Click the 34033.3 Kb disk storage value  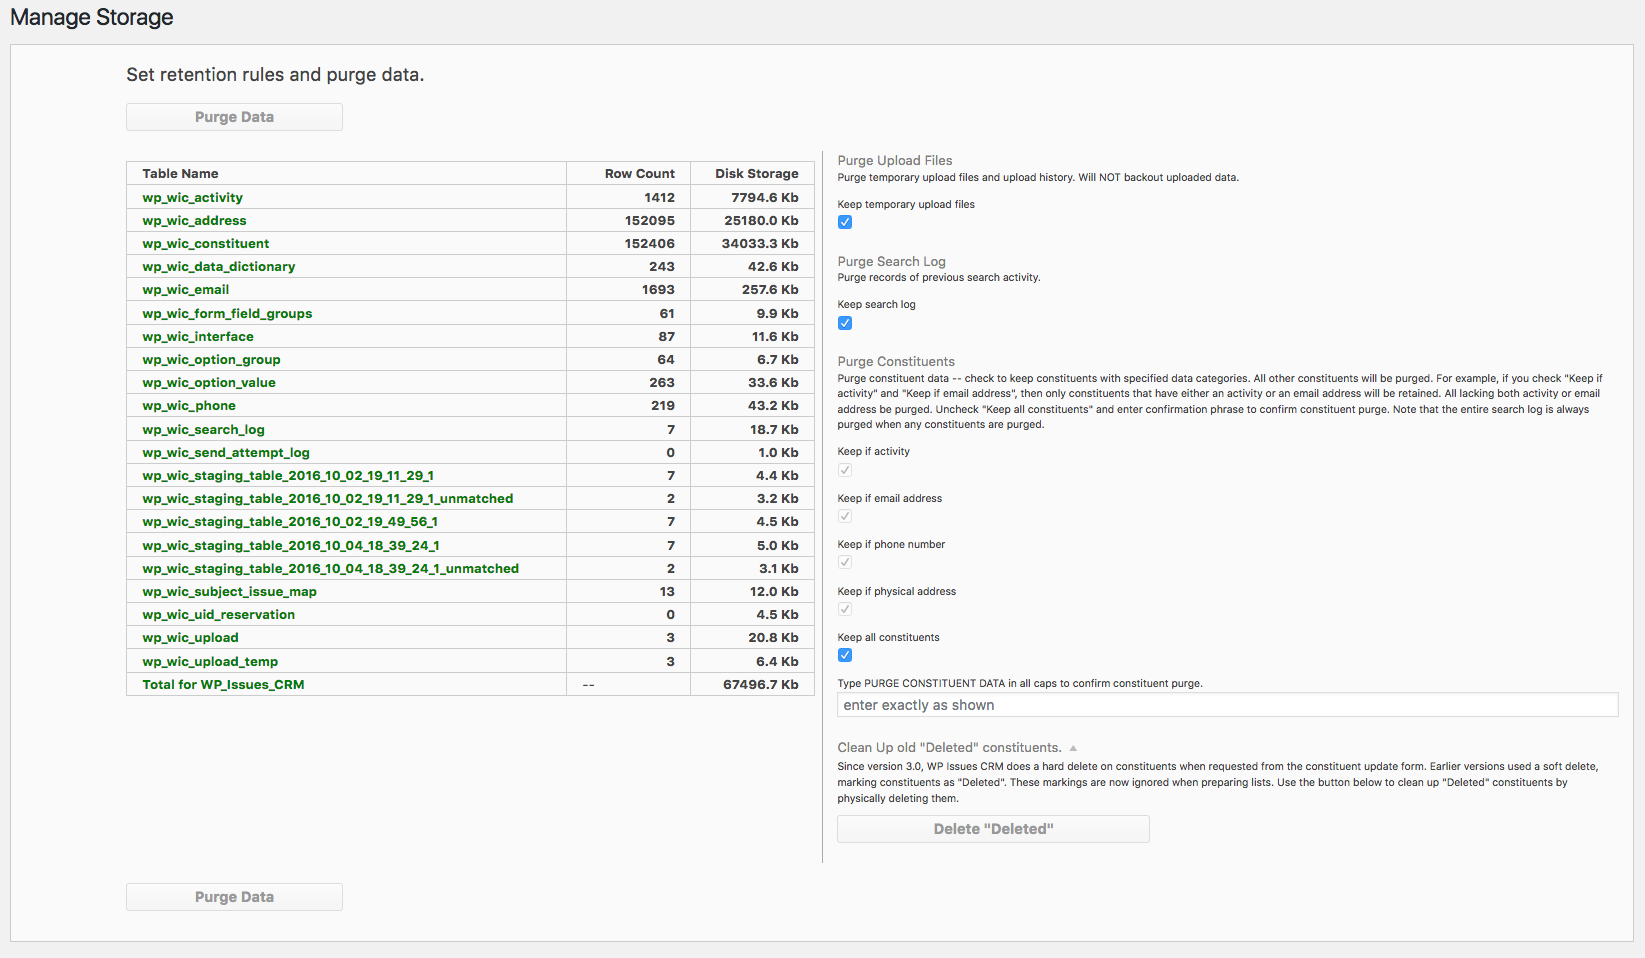point(760,244)
